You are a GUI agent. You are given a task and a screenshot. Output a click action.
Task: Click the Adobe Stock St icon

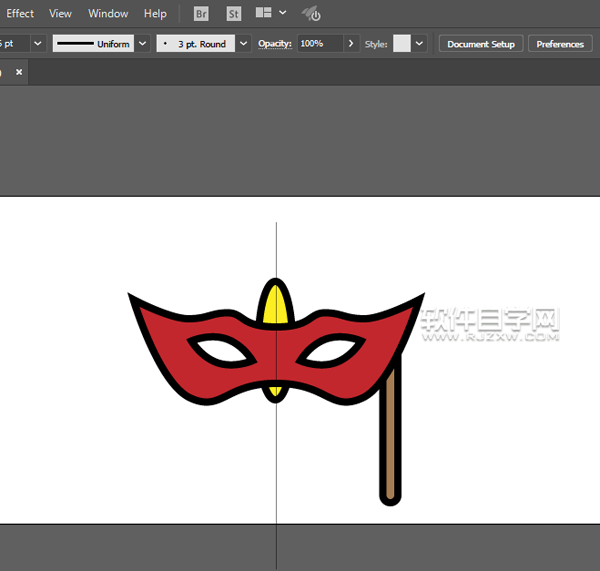click(x=233, y=14)
